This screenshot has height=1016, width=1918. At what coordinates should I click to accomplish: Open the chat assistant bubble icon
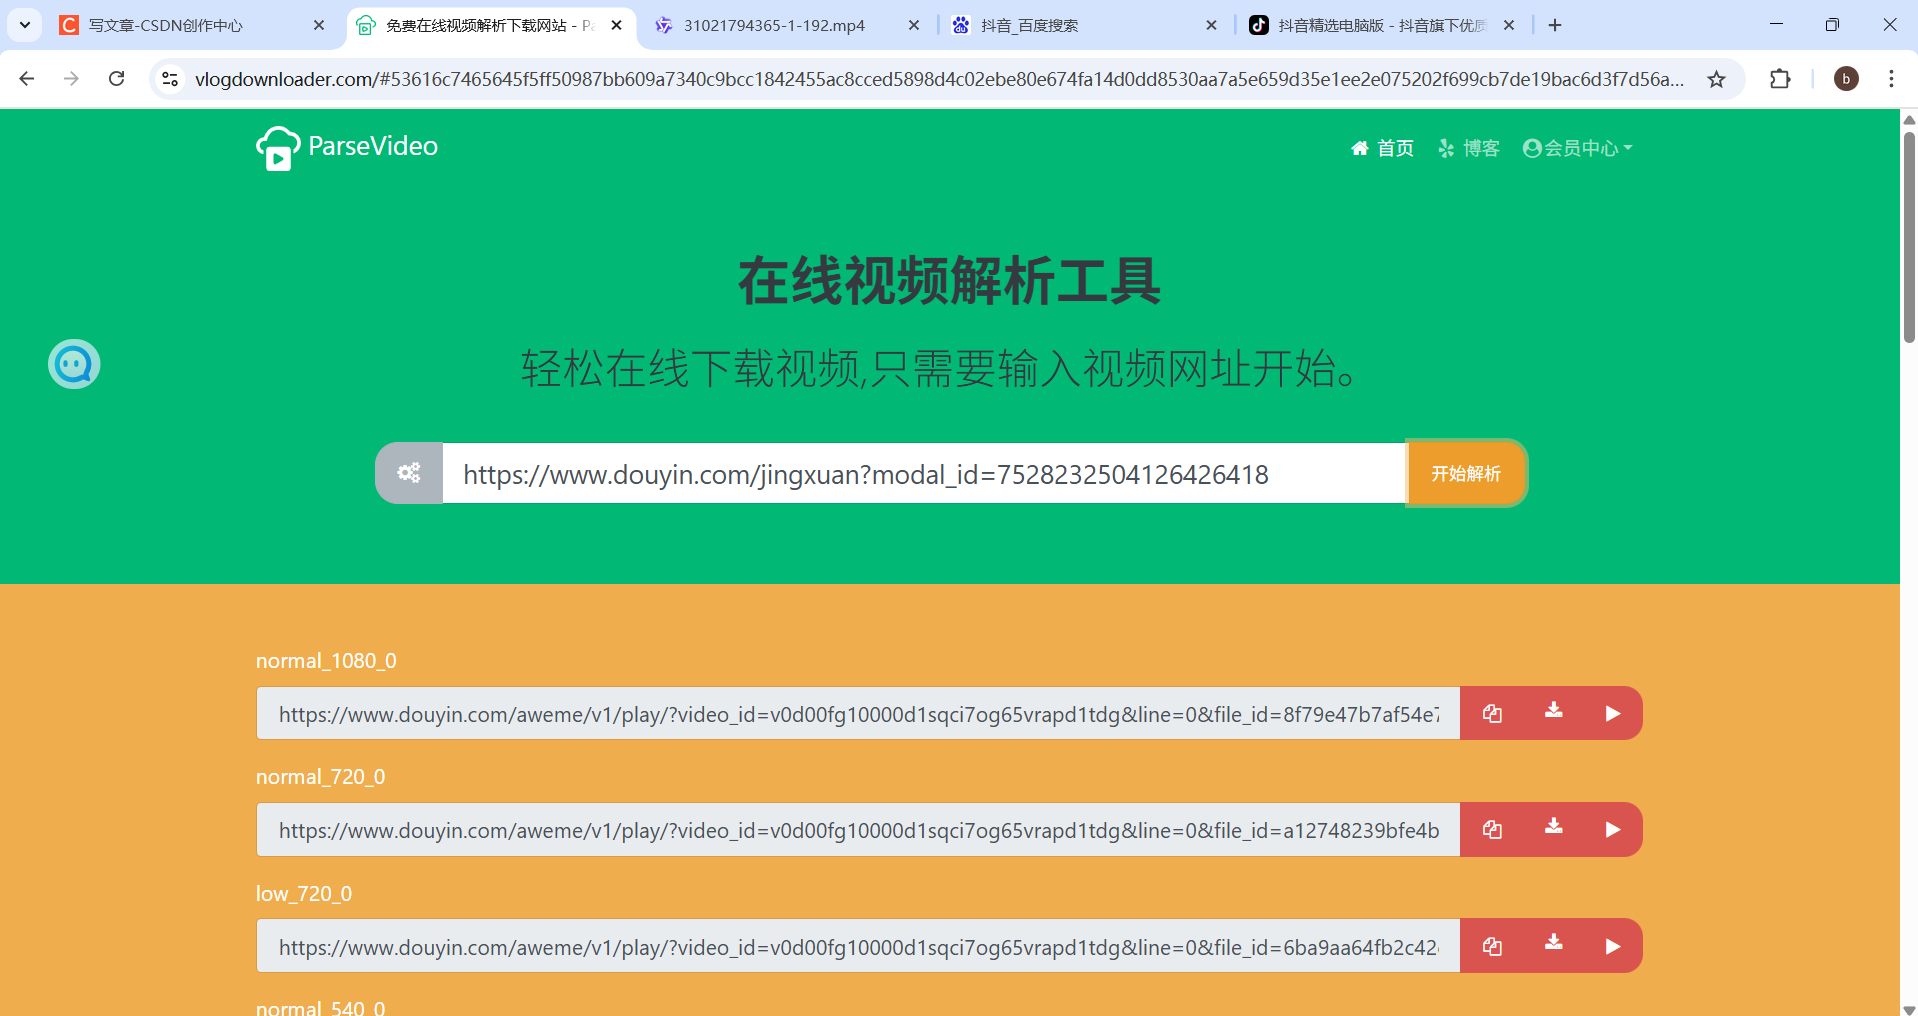point(74,364)
